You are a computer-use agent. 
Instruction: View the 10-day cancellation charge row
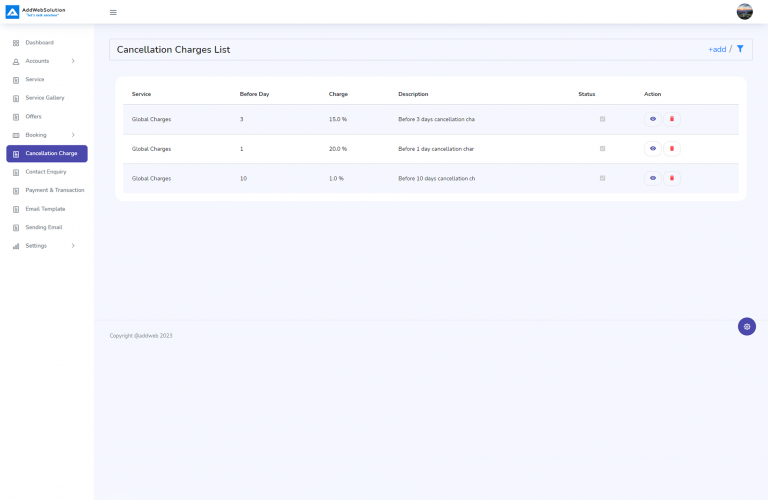(x=652, y=178)
